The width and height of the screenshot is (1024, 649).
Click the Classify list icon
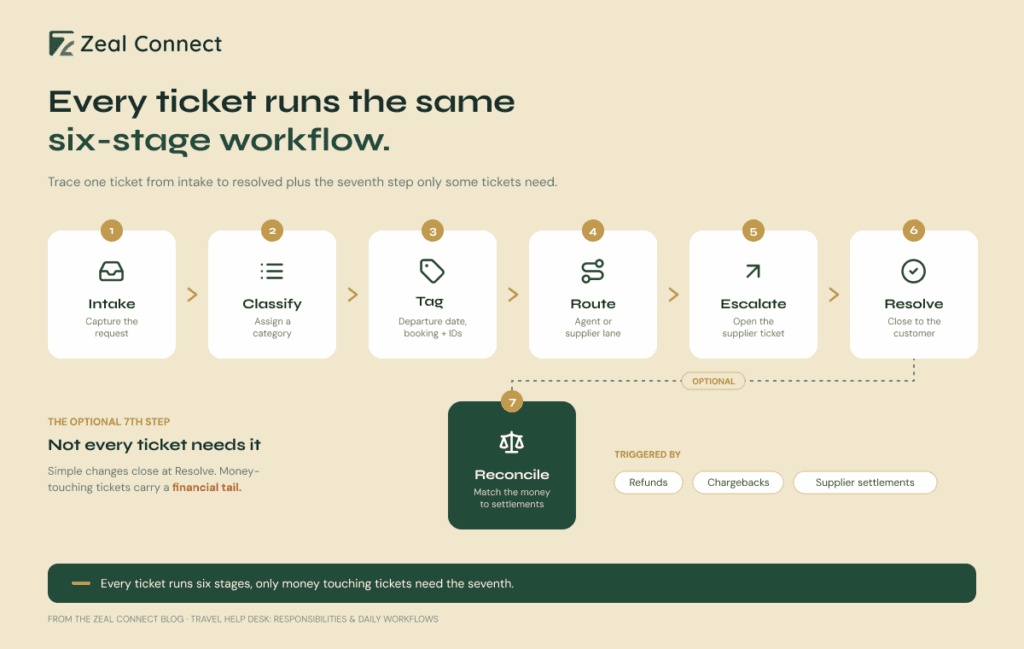[x=272, y=271]
